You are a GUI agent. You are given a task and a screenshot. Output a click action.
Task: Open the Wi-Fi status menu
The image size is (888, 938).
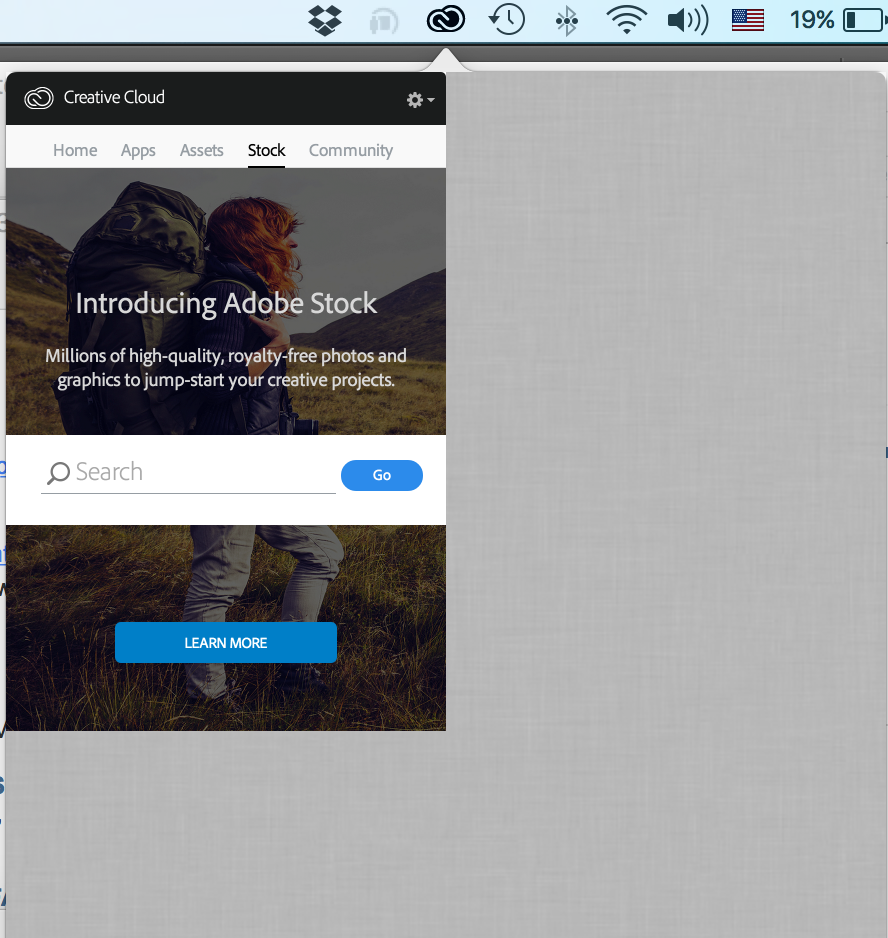pyautogui.click(x=627, y=20)
